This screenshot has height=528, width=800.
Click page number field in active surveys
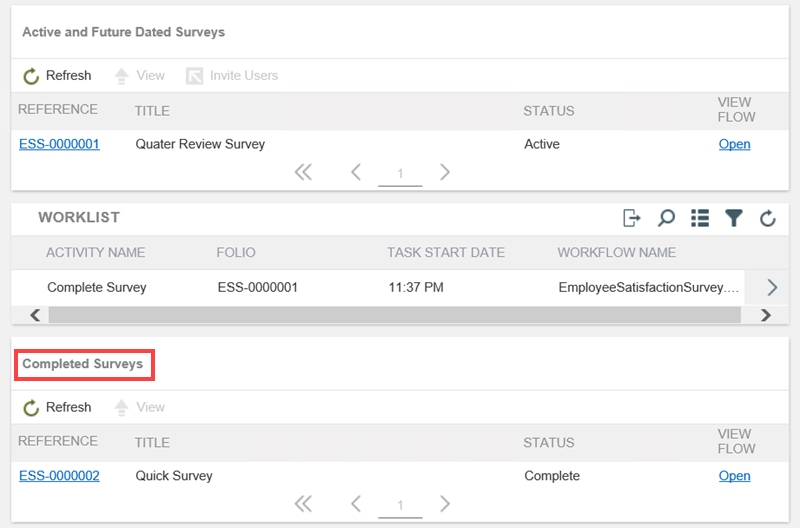pos(400,174)
